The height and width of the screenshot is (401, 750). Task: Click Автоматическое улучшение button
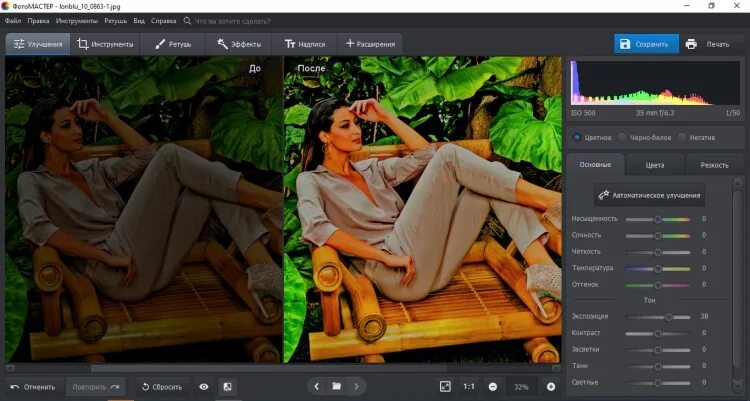point(649,195)
